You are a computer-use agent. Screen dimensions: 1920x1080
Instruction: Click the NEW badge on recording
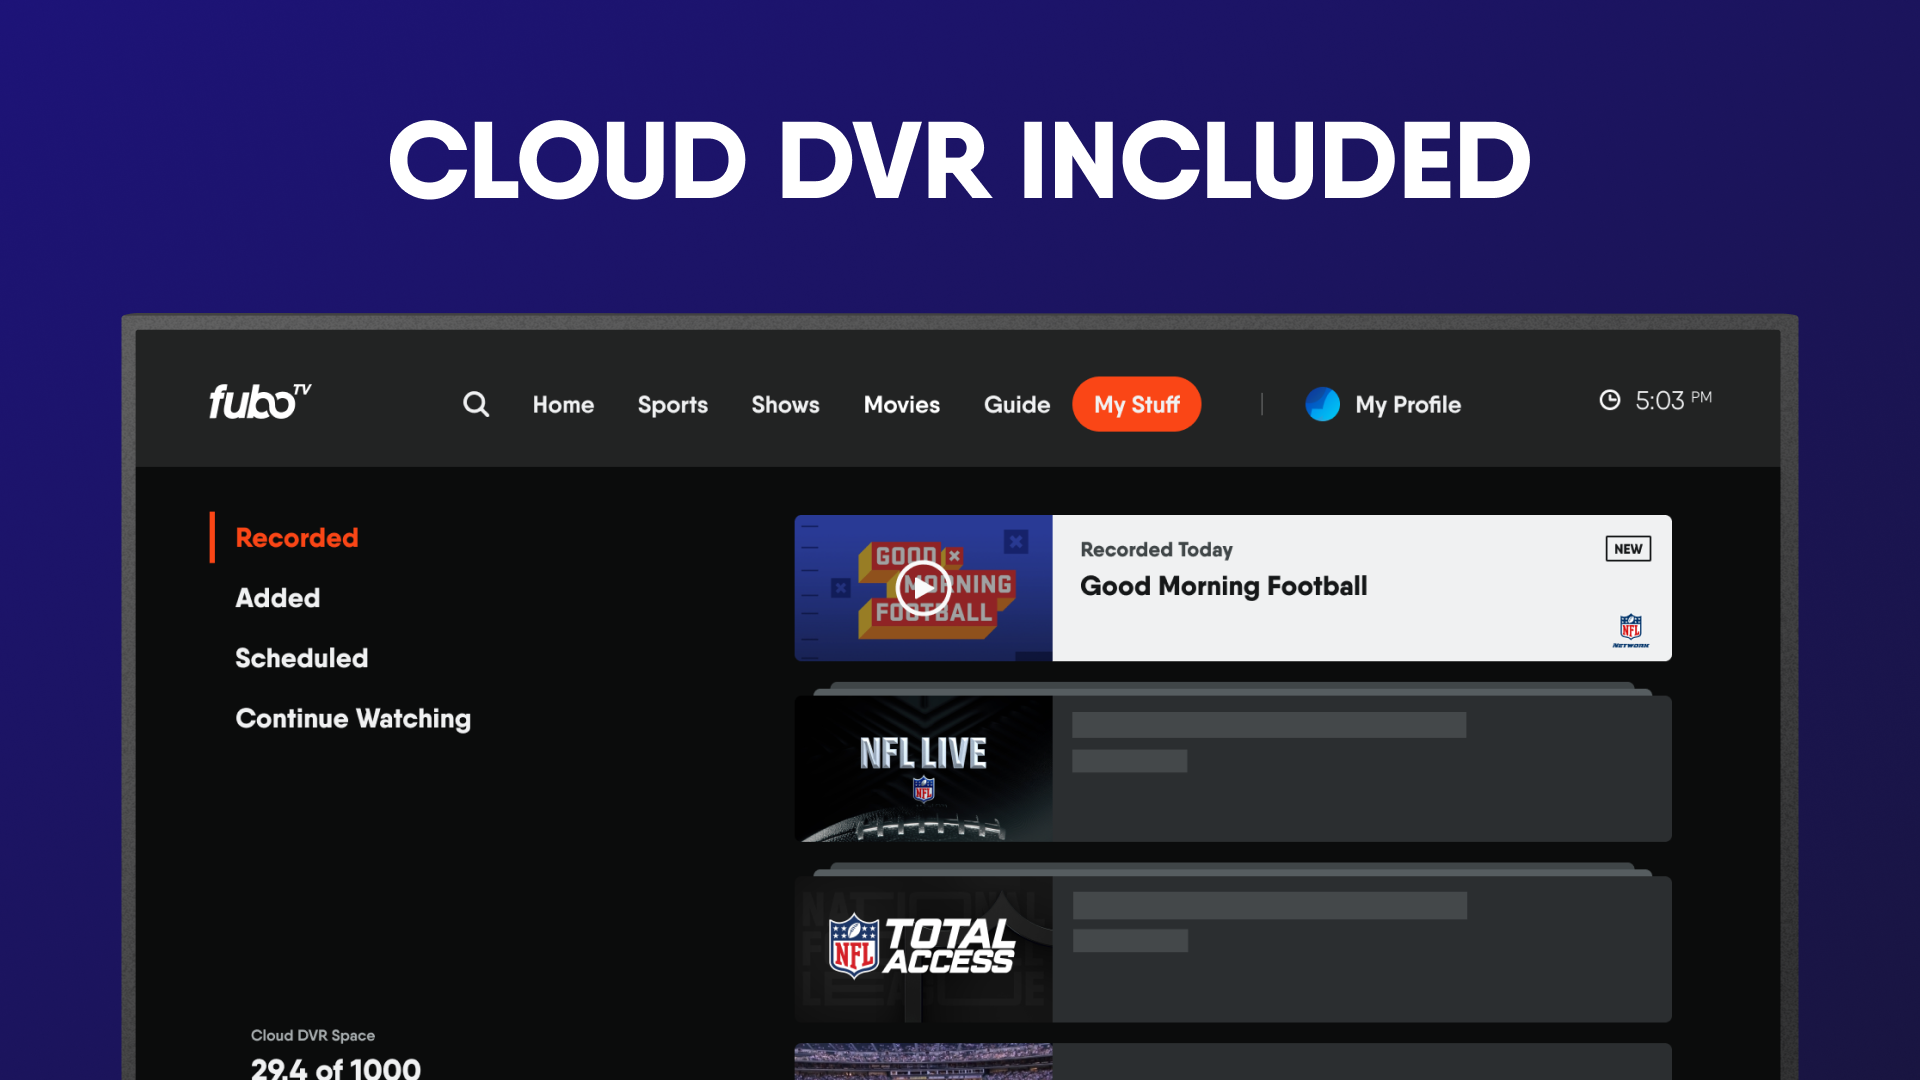pyautogui.click(x=1627, y=549)
